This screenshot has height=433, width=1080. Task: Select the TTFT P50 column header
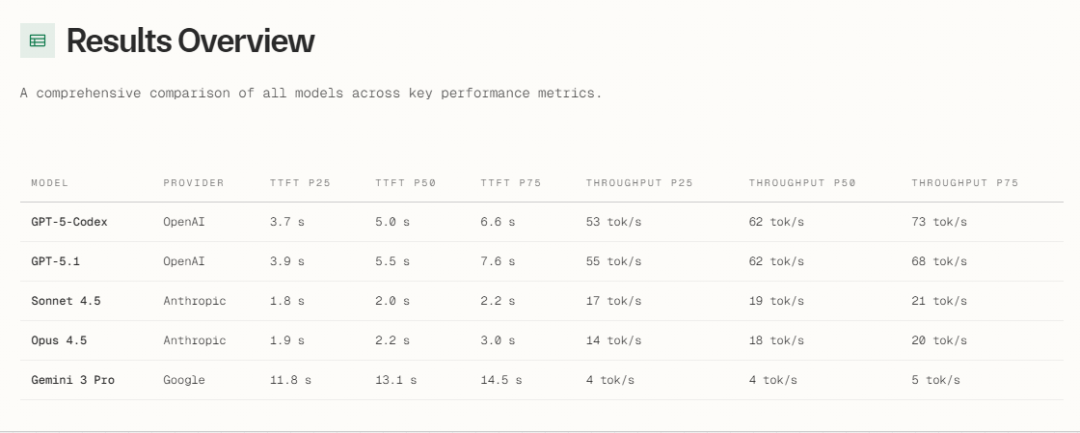[405, 183]
